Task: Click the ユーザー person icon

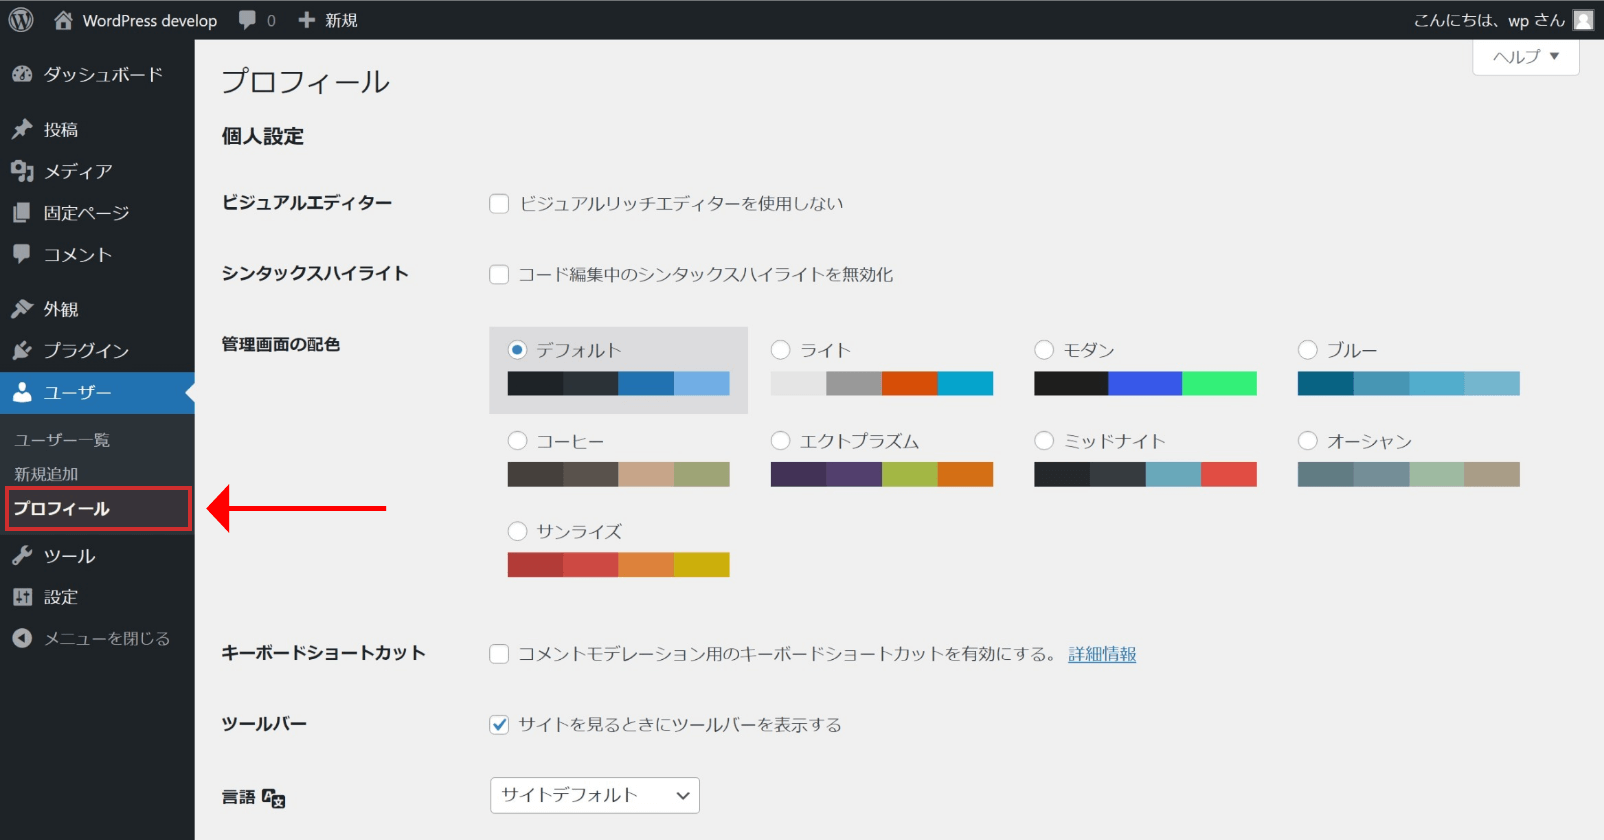Action: (22, 392)
